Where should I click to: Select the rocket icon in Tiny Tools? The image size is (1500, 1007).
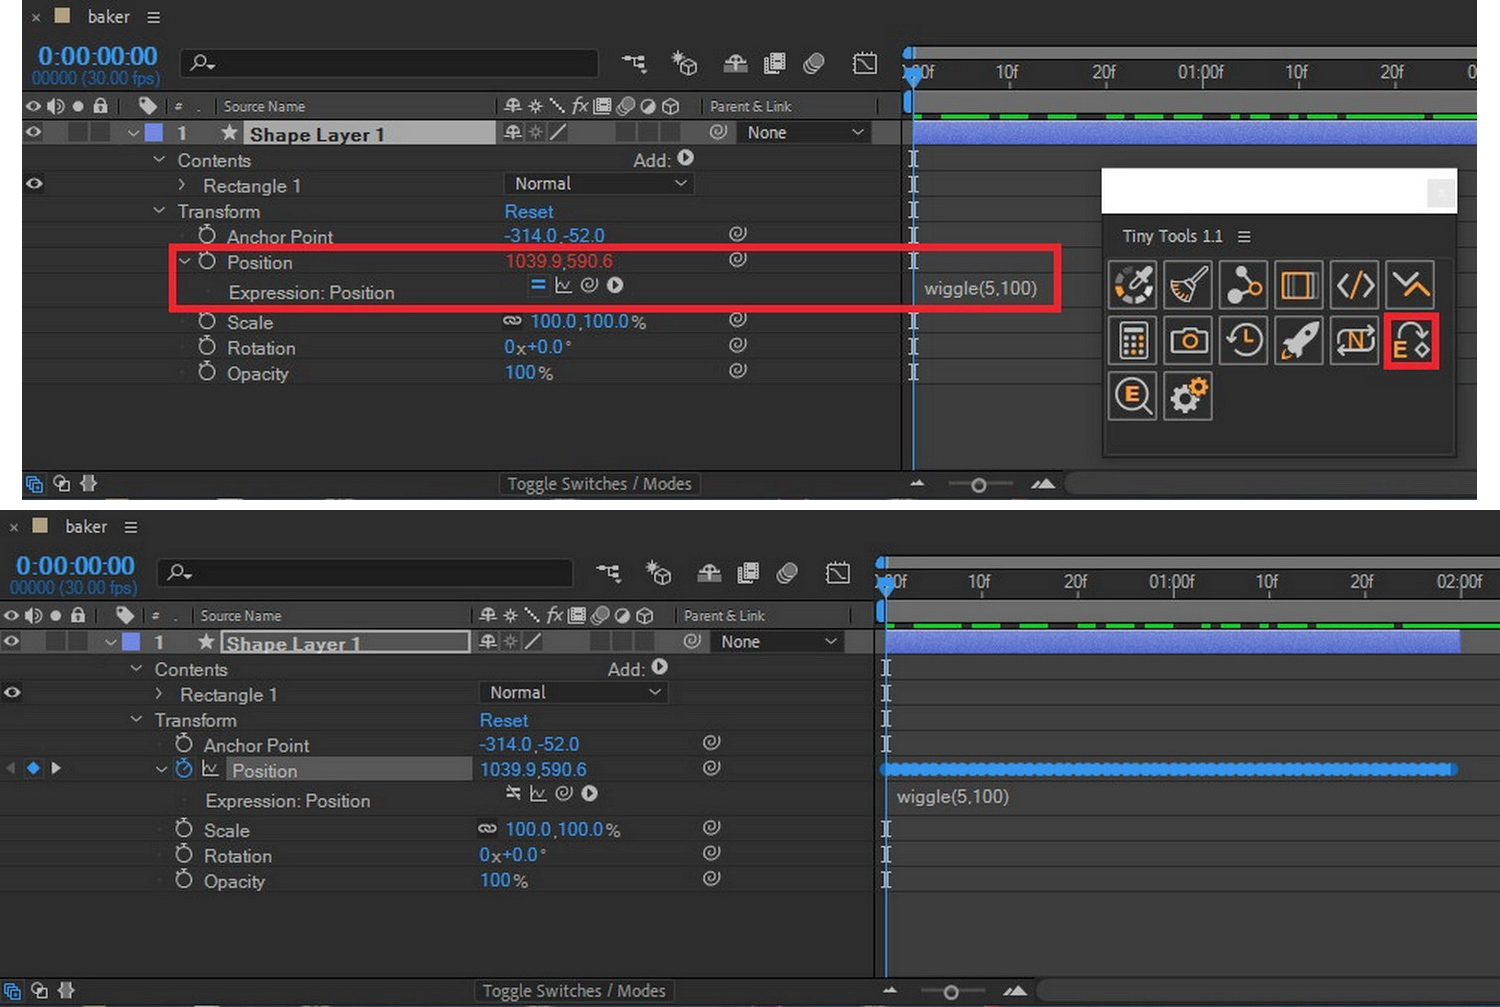coord(1299,340)
